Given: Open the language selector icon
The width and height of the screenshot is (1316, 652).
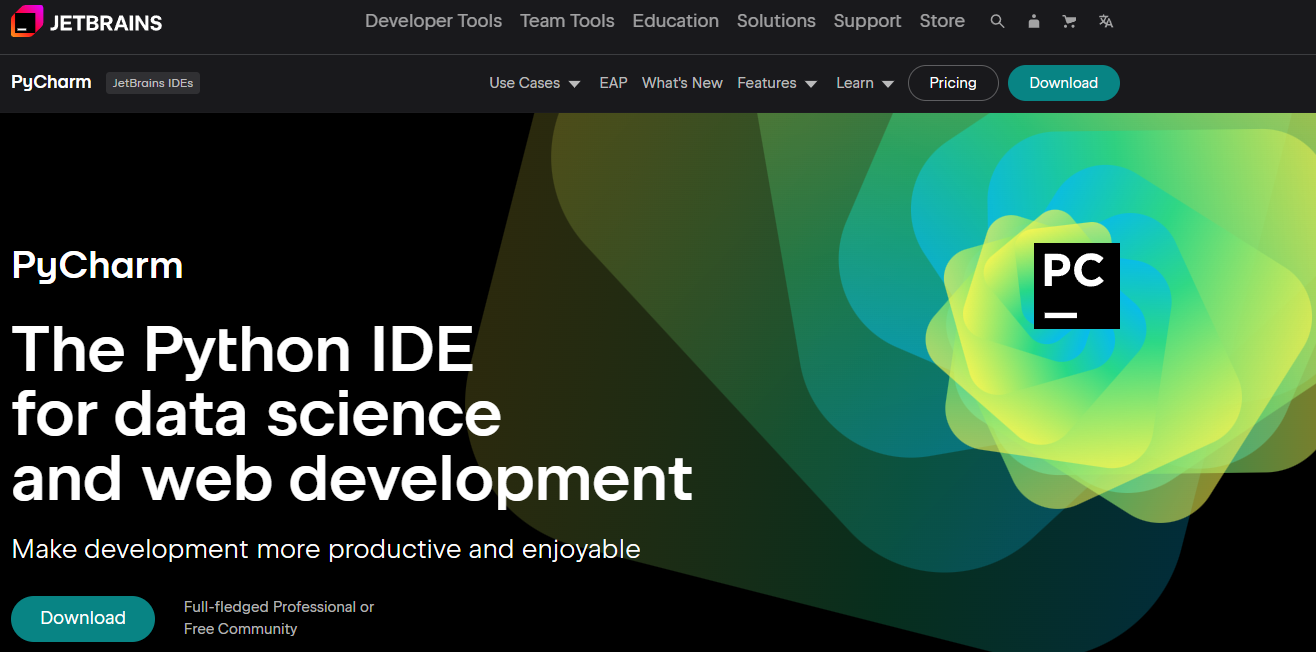Looking at the screenshot, I should (x=1105, y=21).
